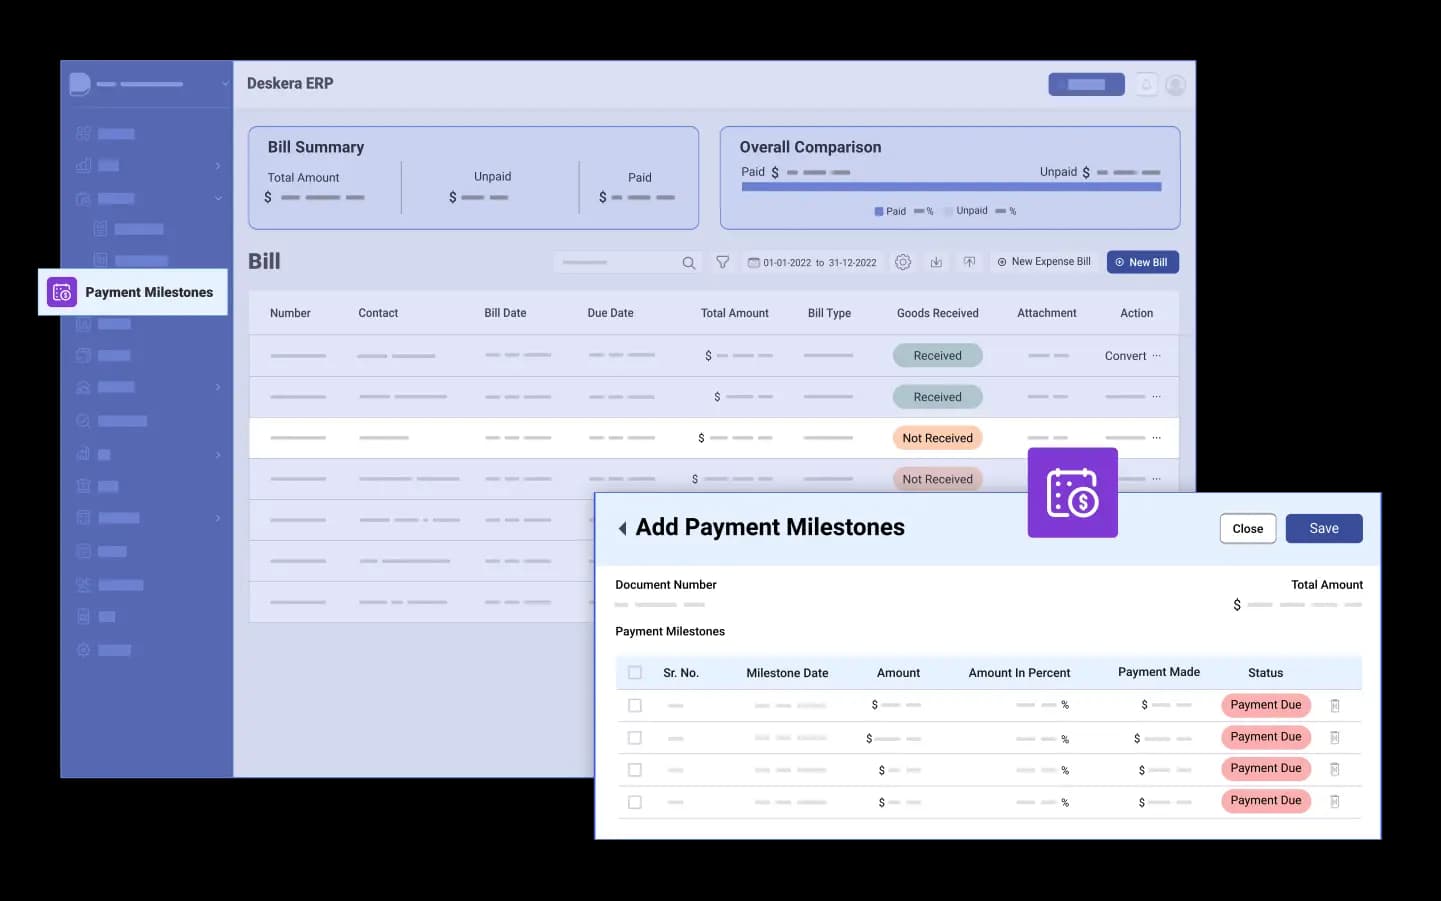Toggle select-all milestones checkbox in header
The image size is (1441, 901).
coord(635,673)
